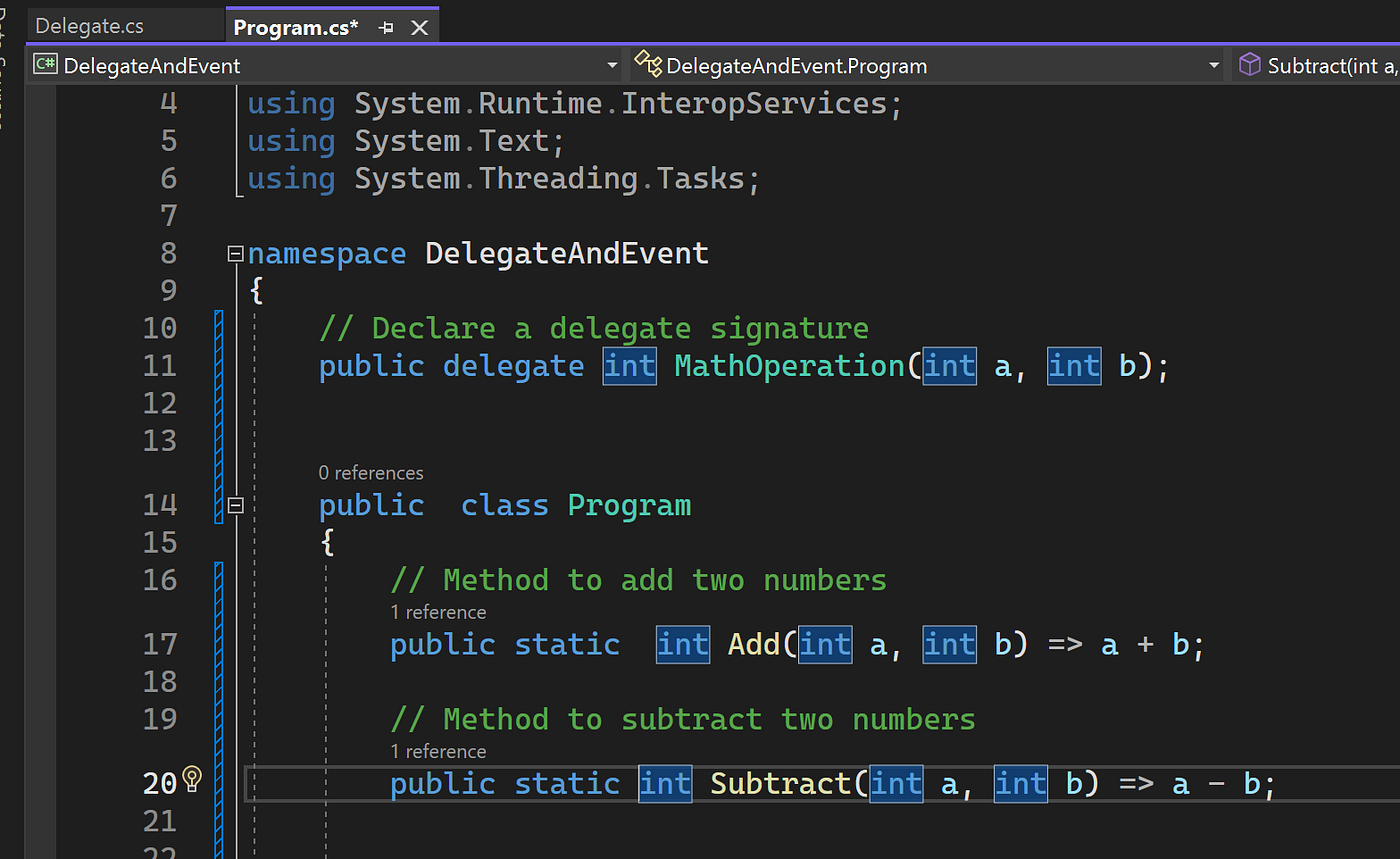Select the Program.cs tab
The image size is (1400, 859).
click(x=295, y=28)
